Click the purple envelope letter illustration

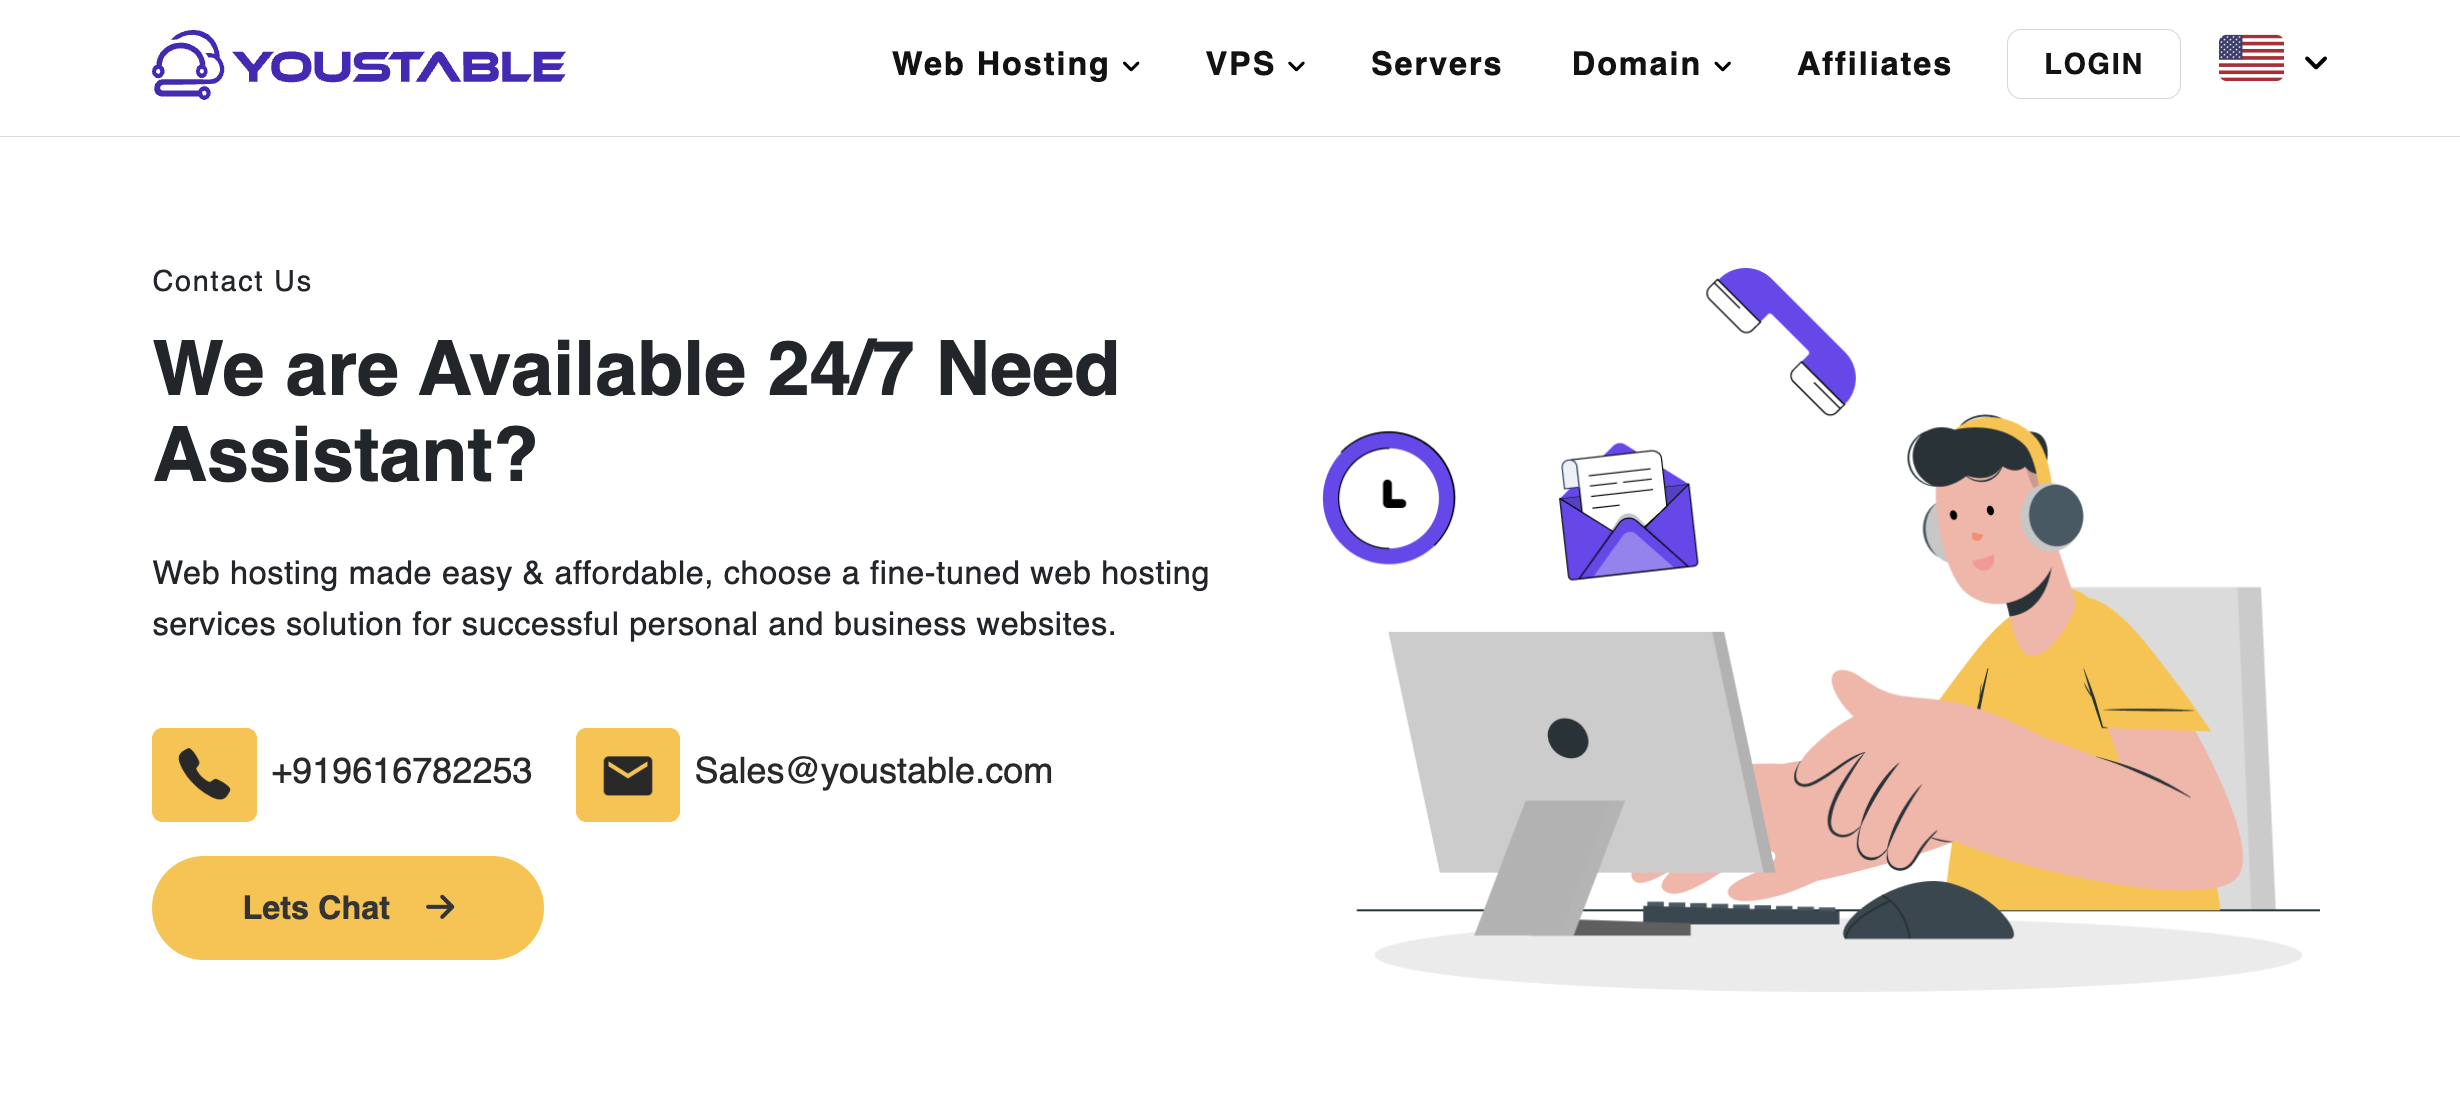point(1628,512)
